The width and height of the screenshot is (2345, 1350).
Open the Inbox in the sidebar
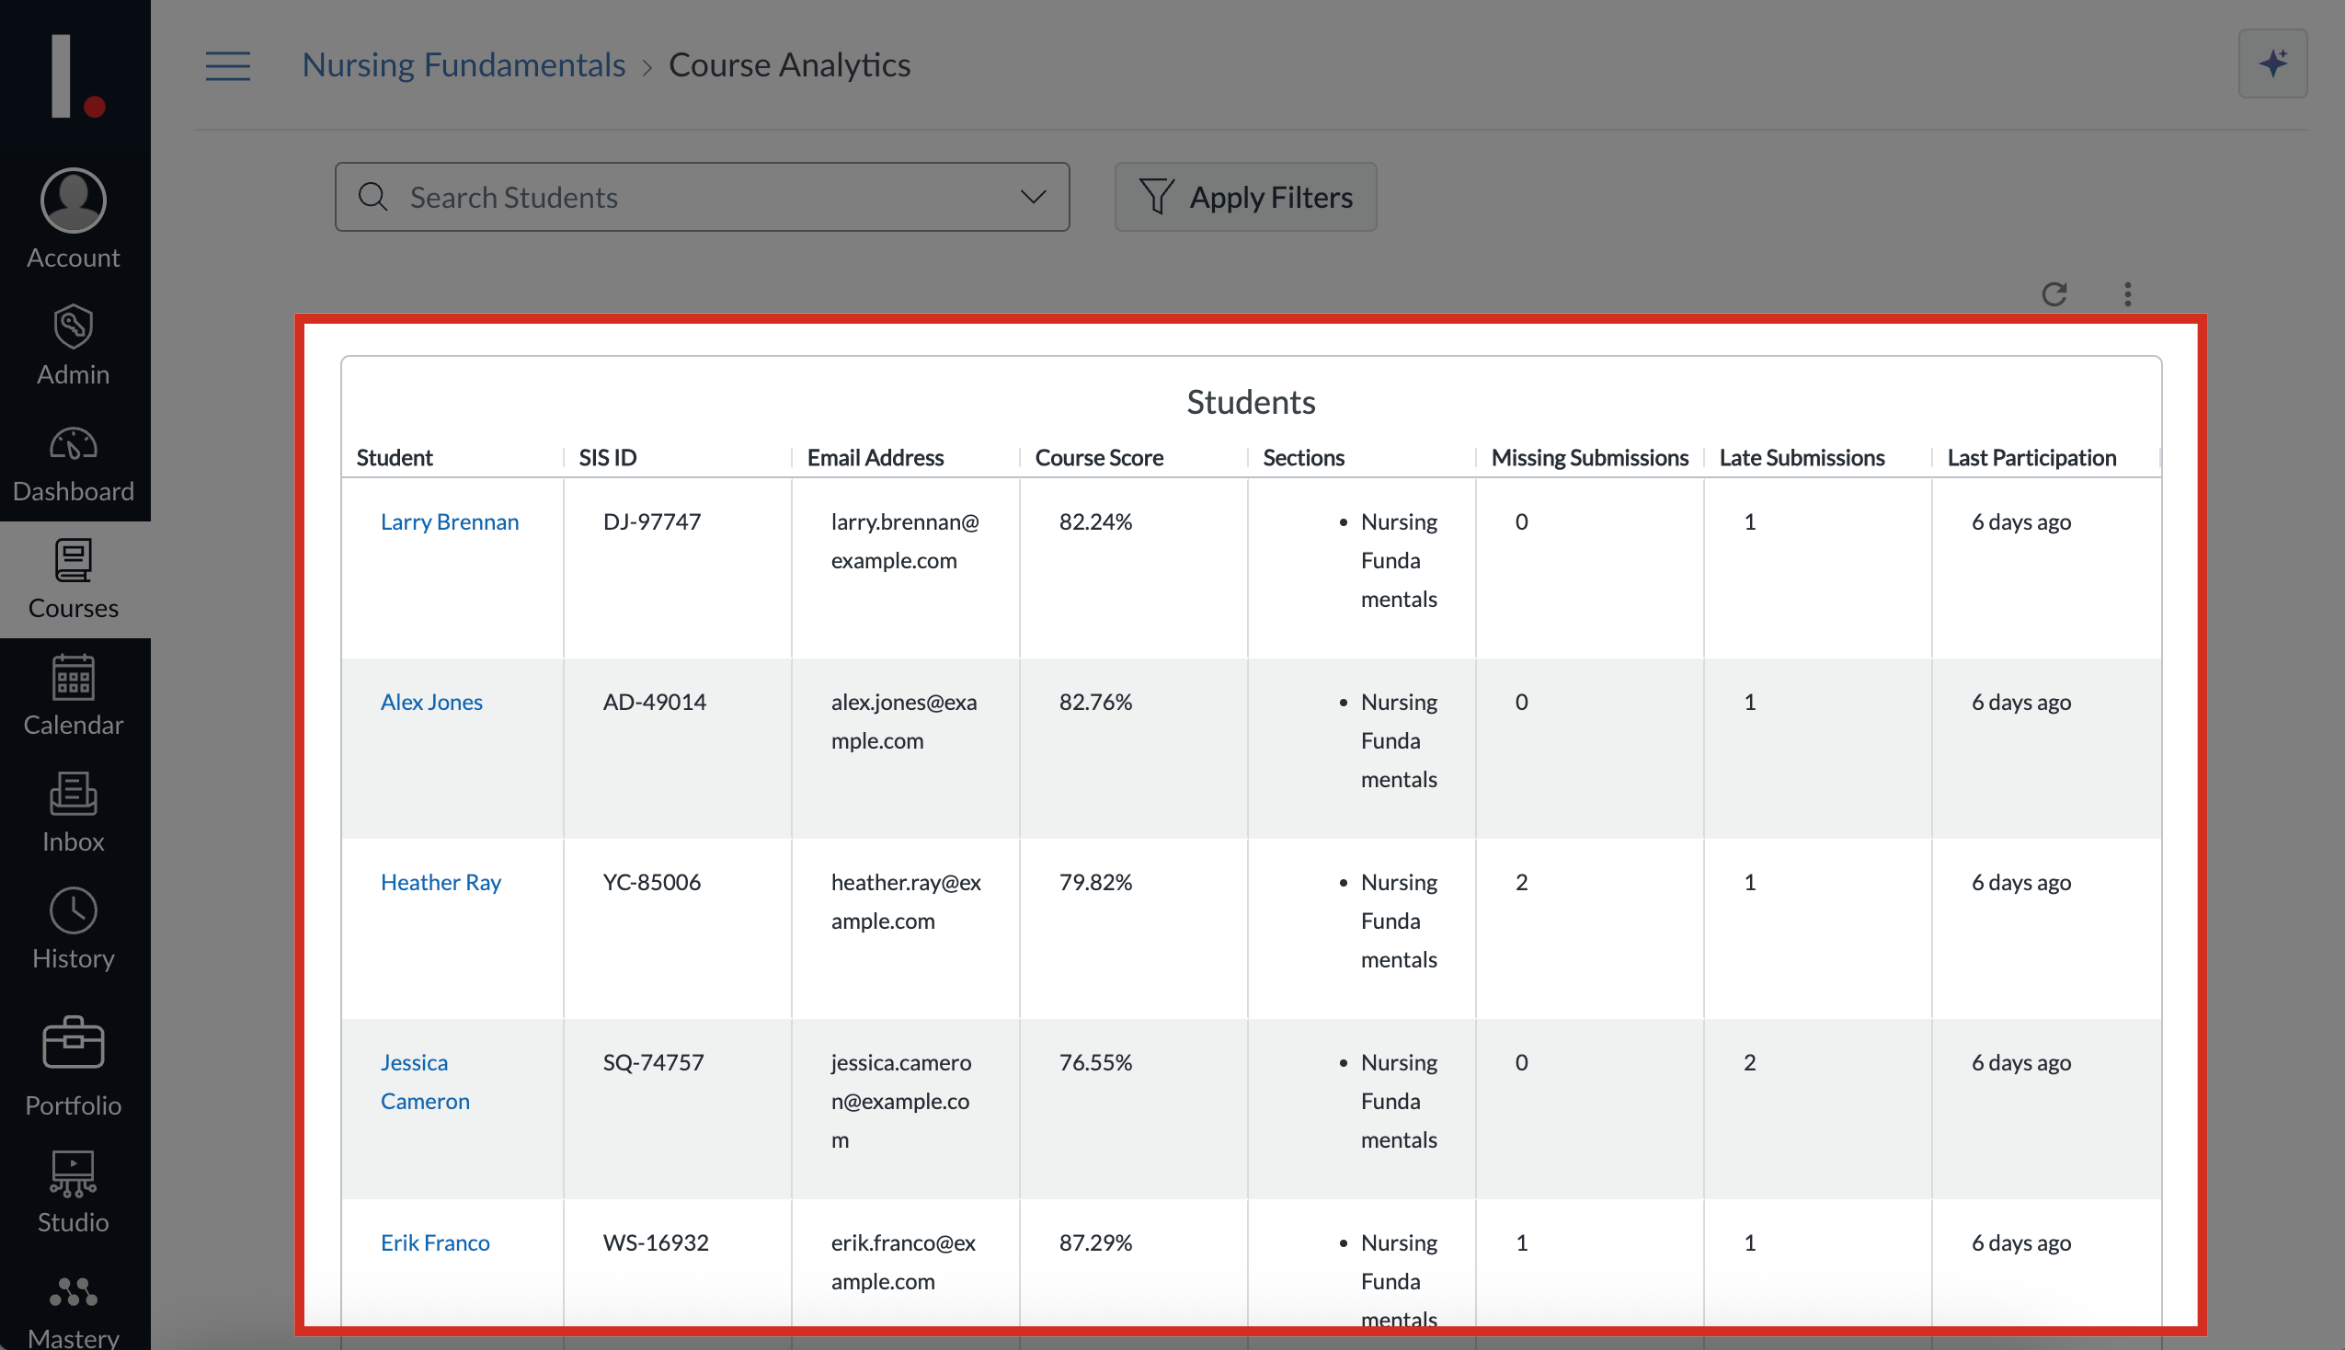point(73,813)
